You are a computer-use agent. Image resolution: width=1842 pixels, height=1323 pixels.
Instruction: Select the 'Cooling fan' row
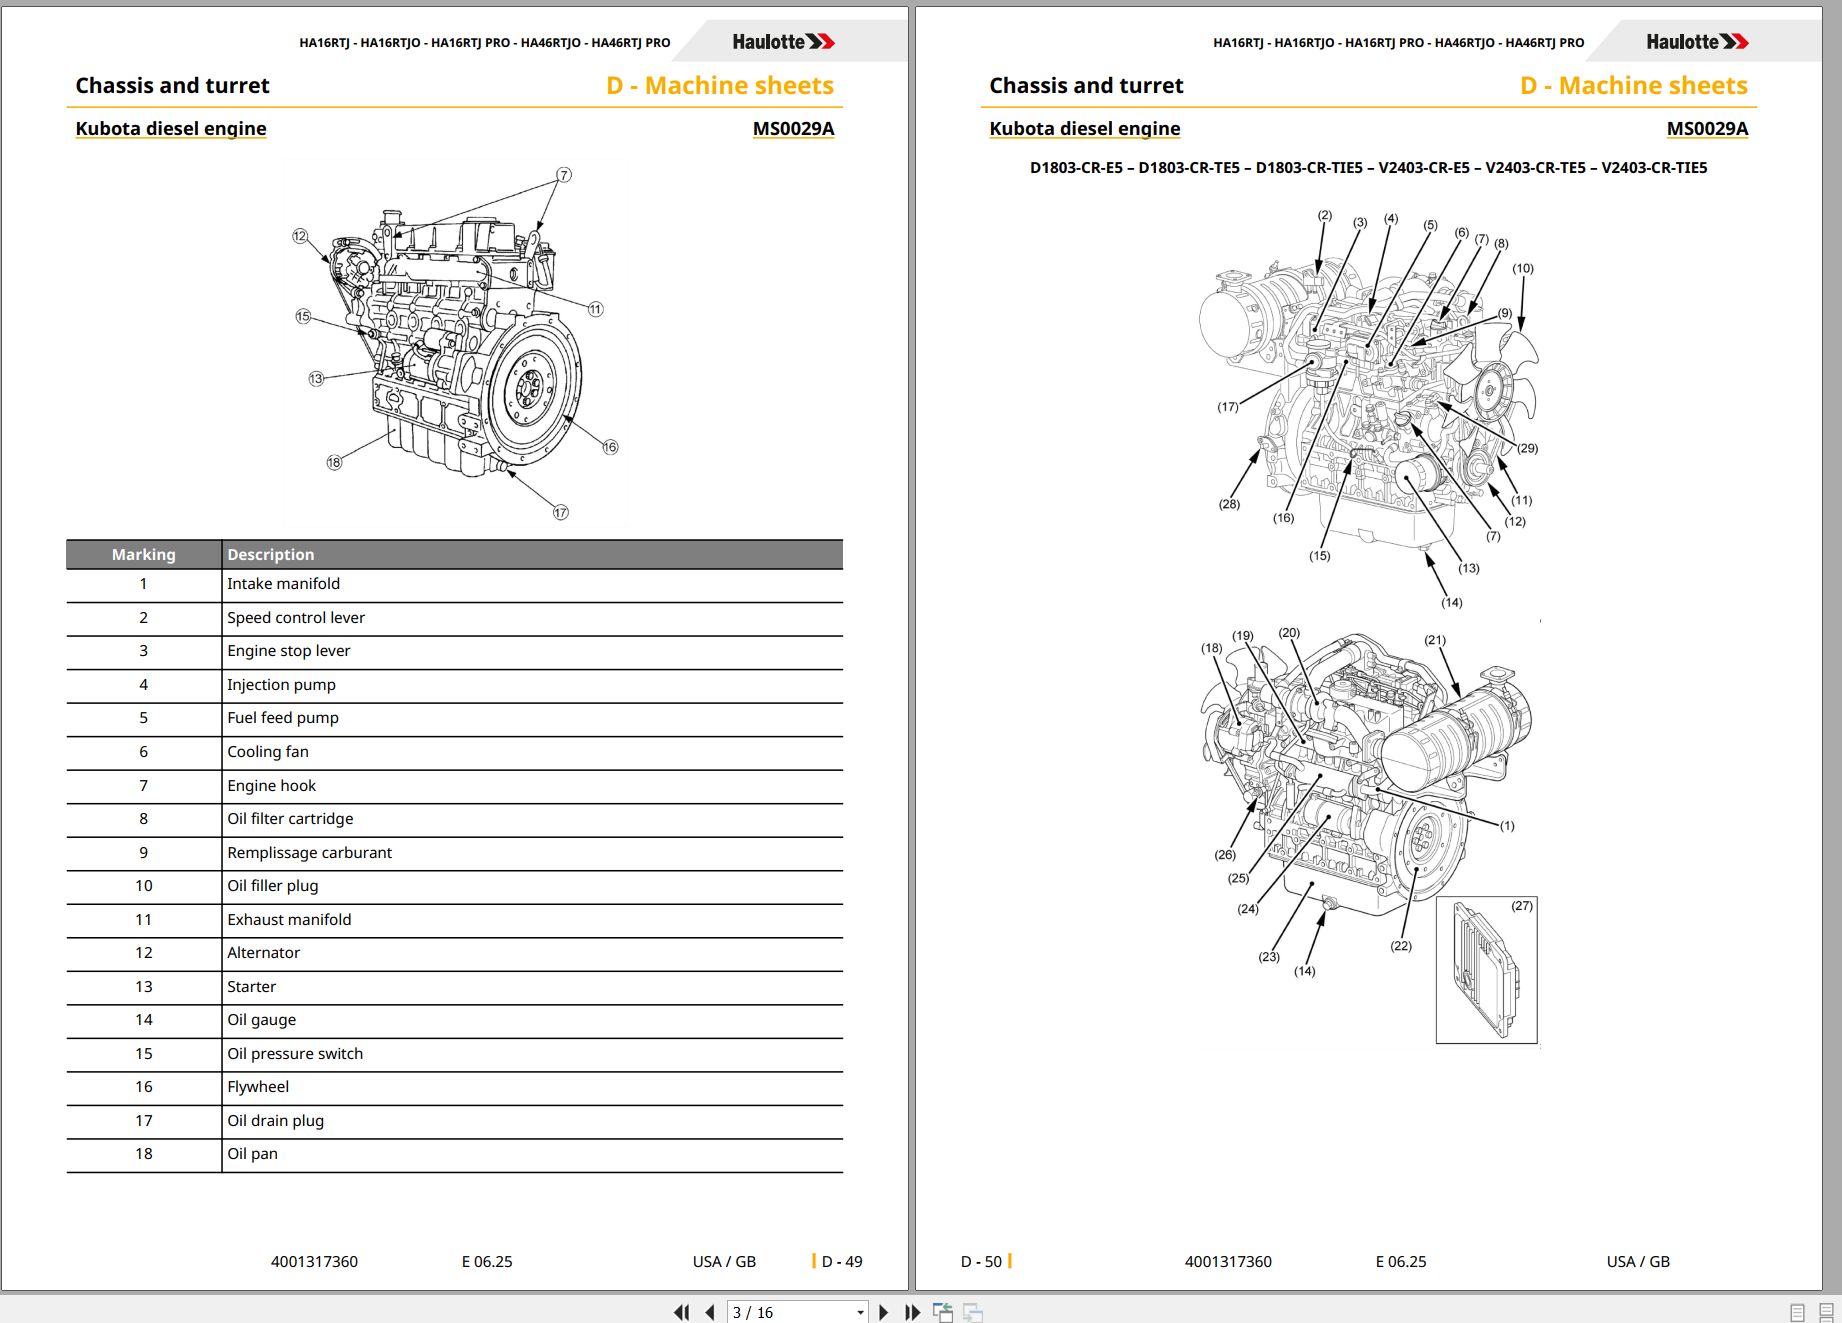pos(455,752)
